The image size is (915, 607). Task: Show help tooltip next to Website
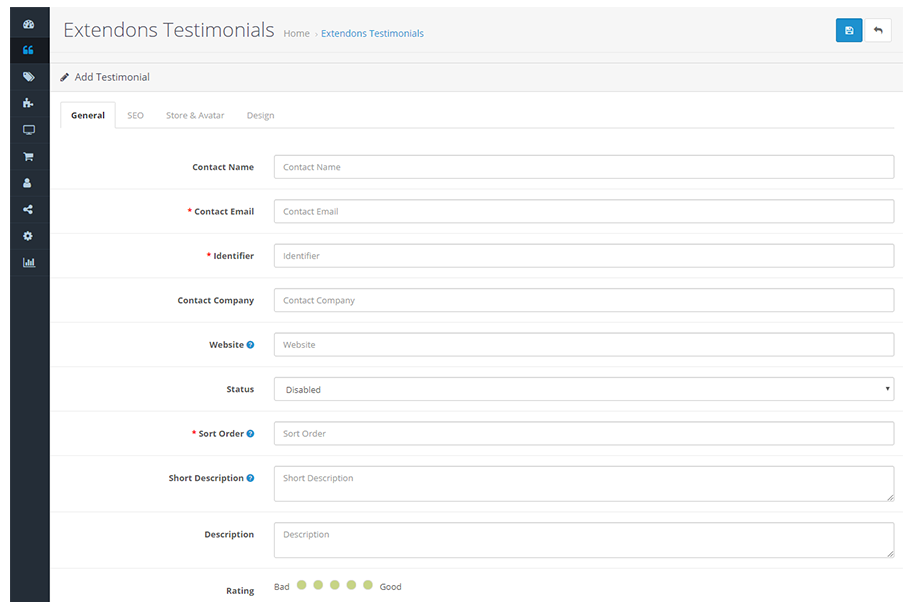point(250,345)
